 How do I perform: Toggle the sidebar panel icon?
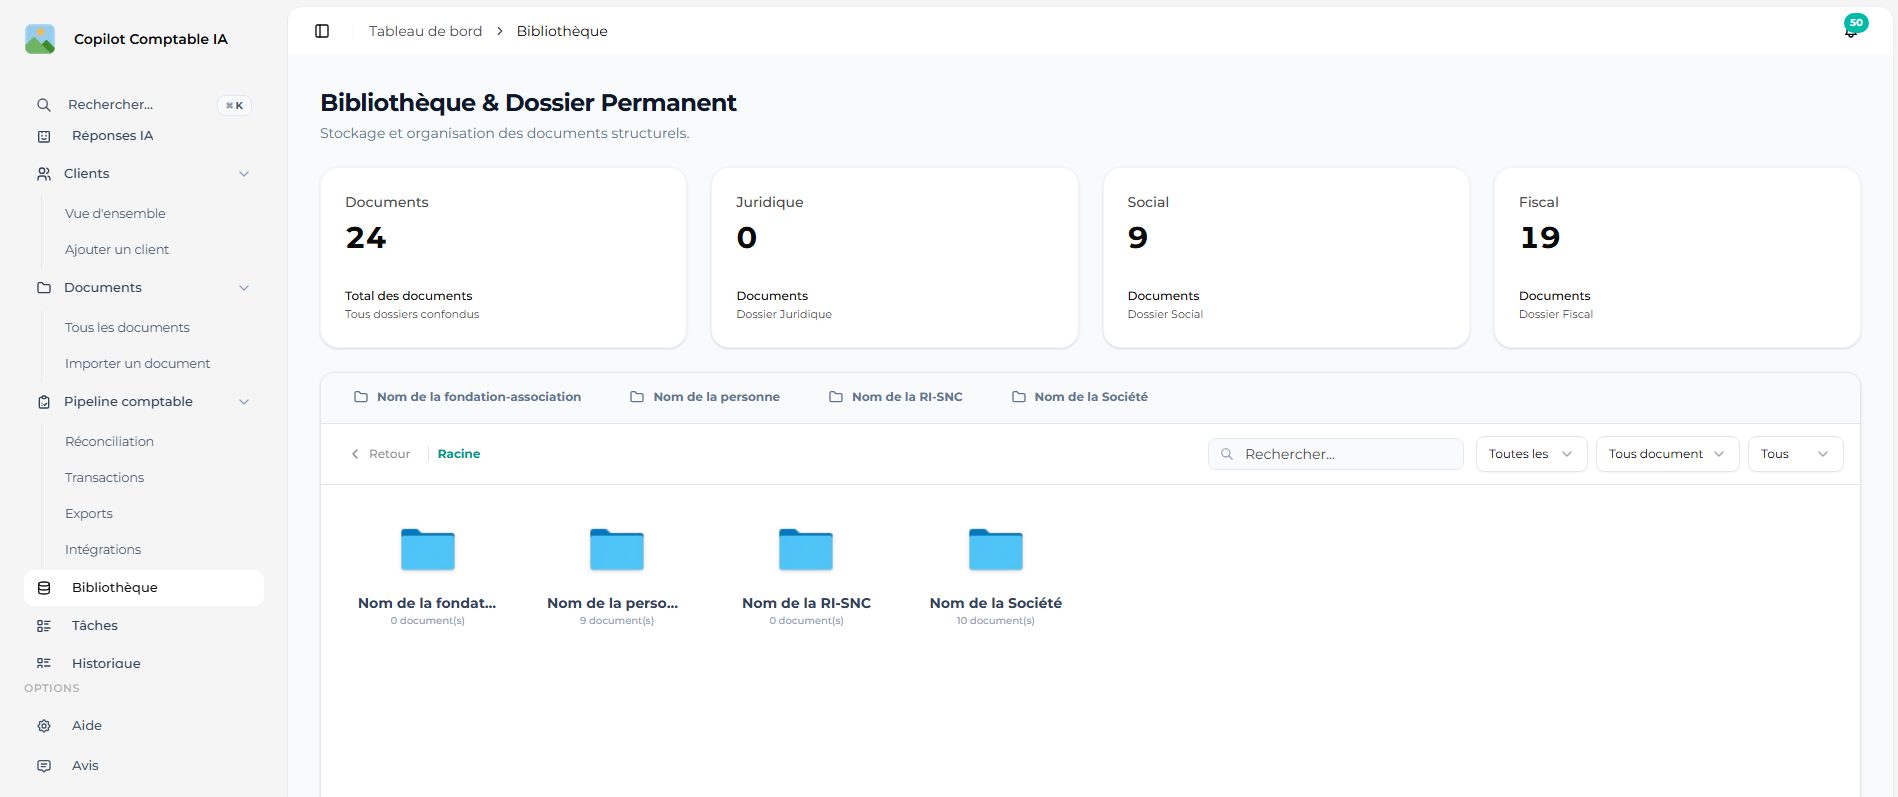(x=322, y=31)
